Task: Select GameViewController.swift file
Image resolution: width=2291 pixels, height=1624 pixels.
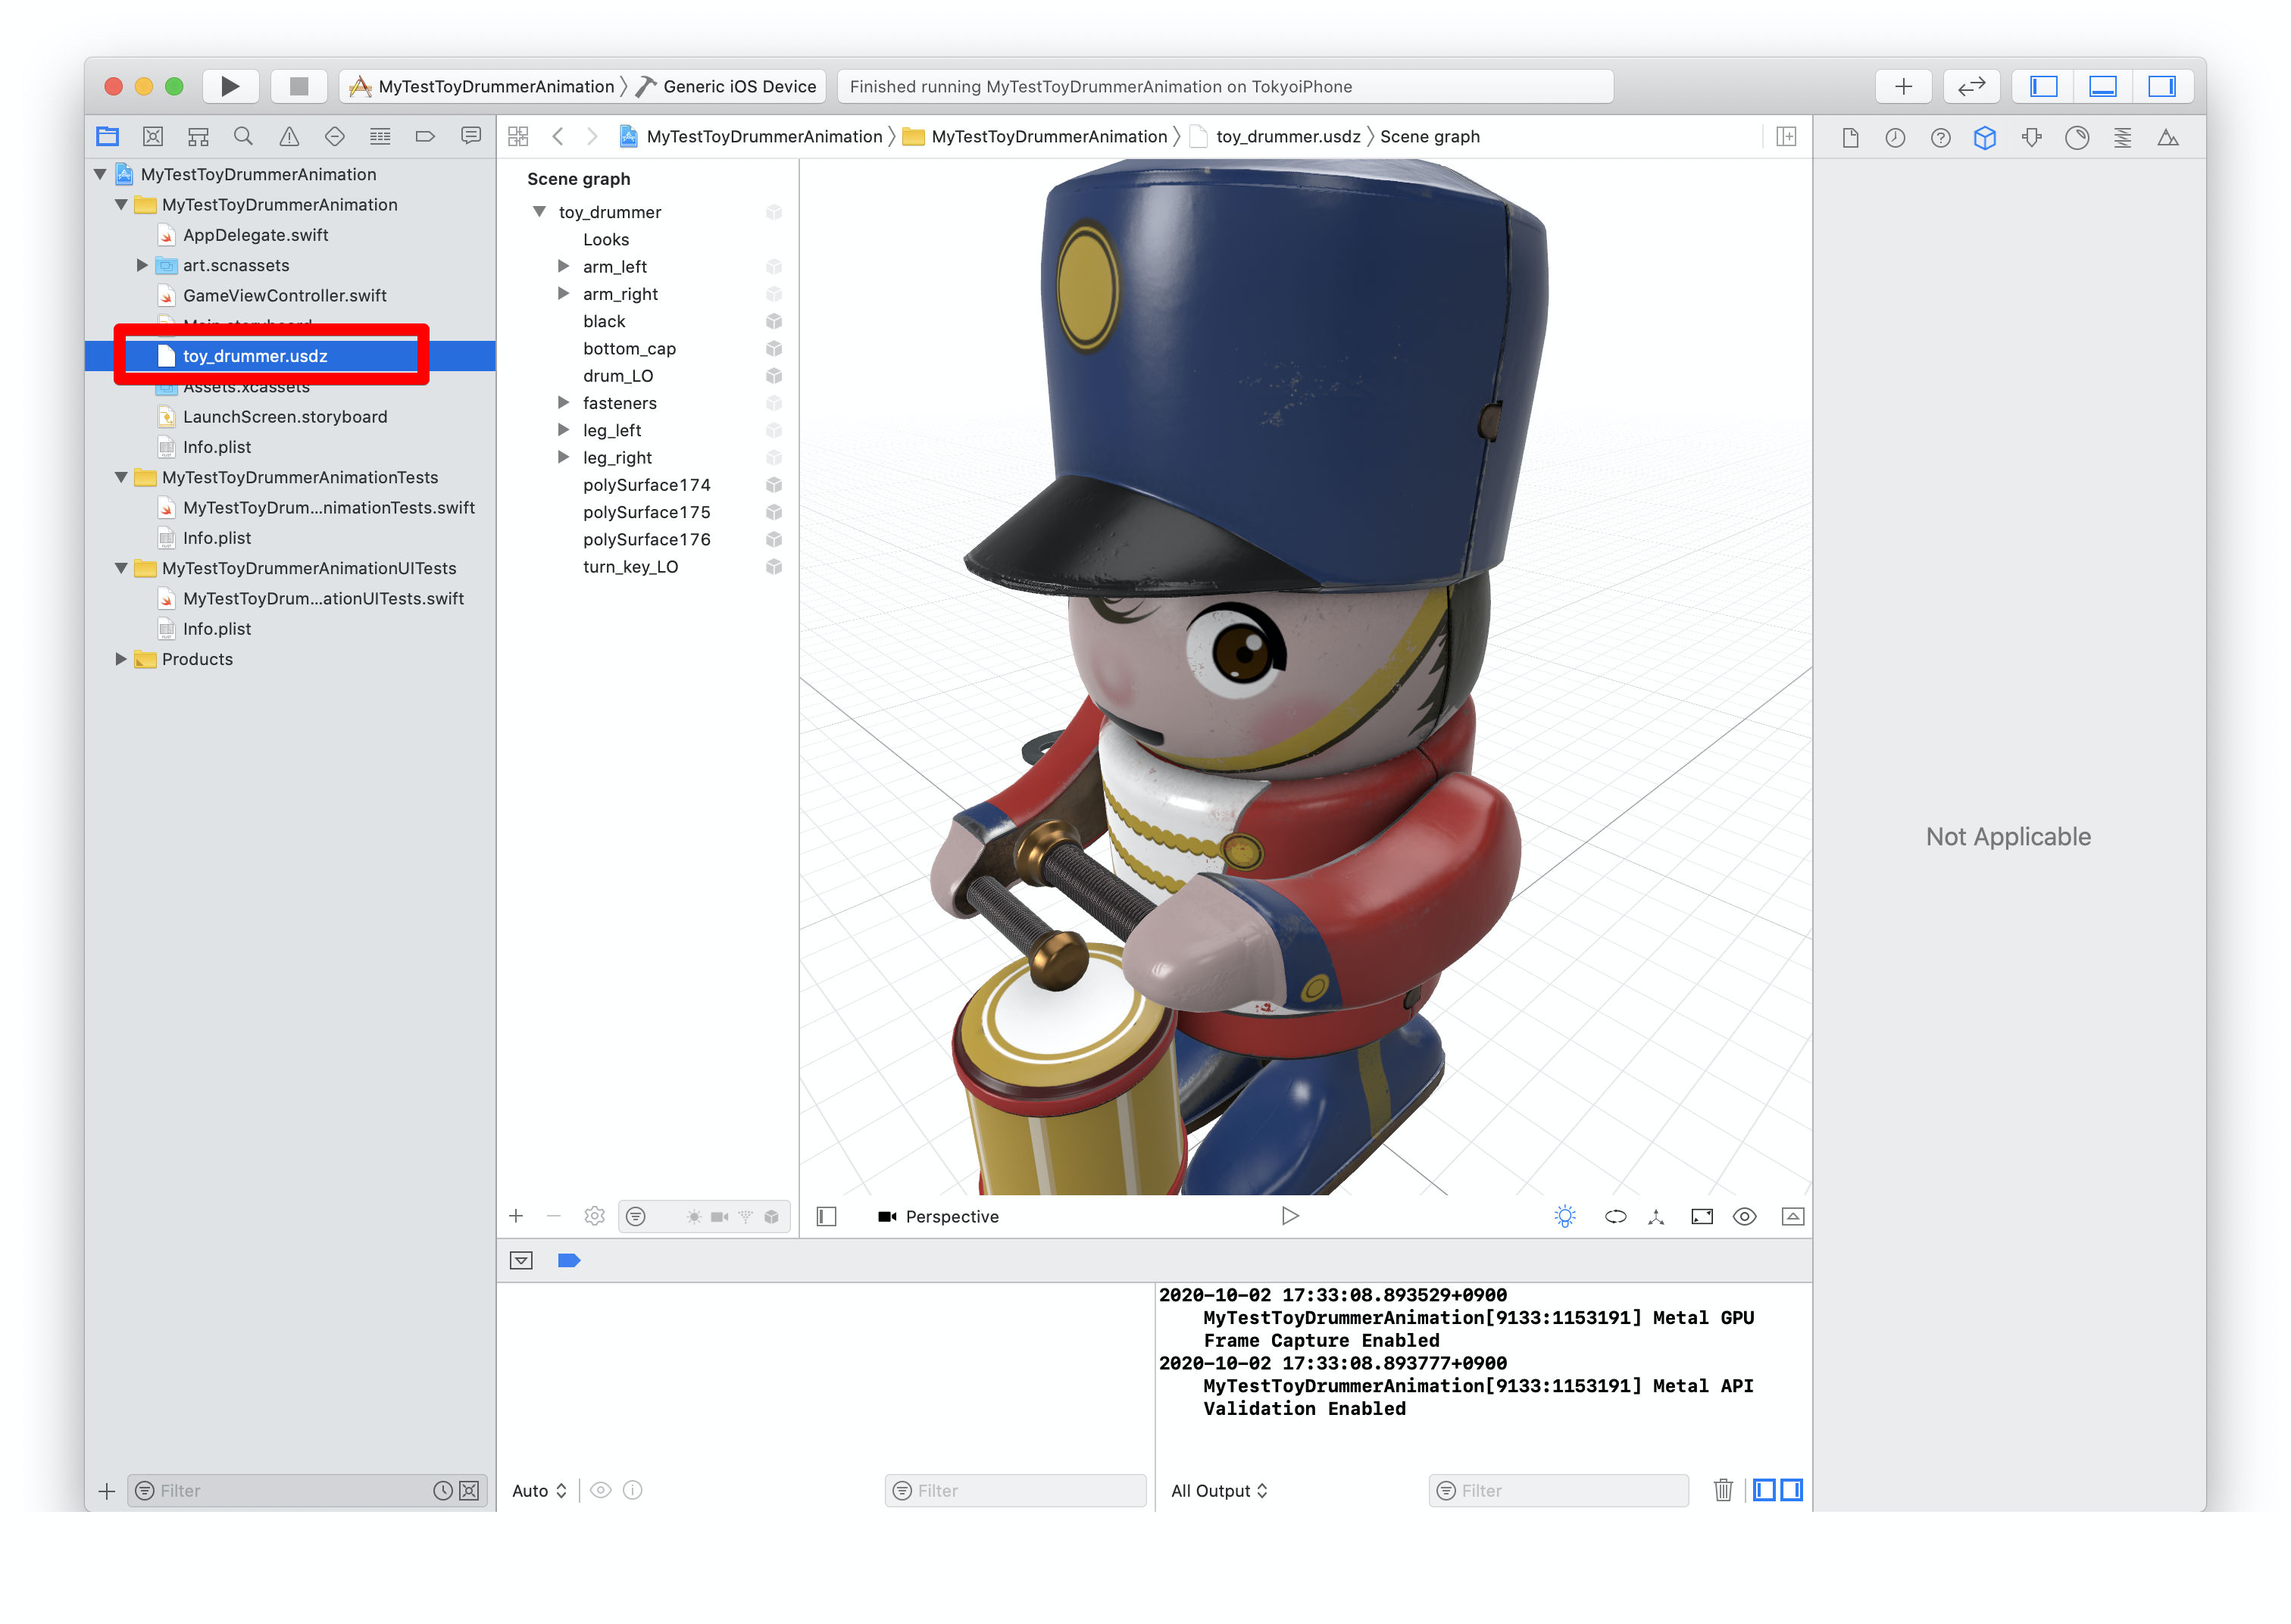Action: (284, 295)
